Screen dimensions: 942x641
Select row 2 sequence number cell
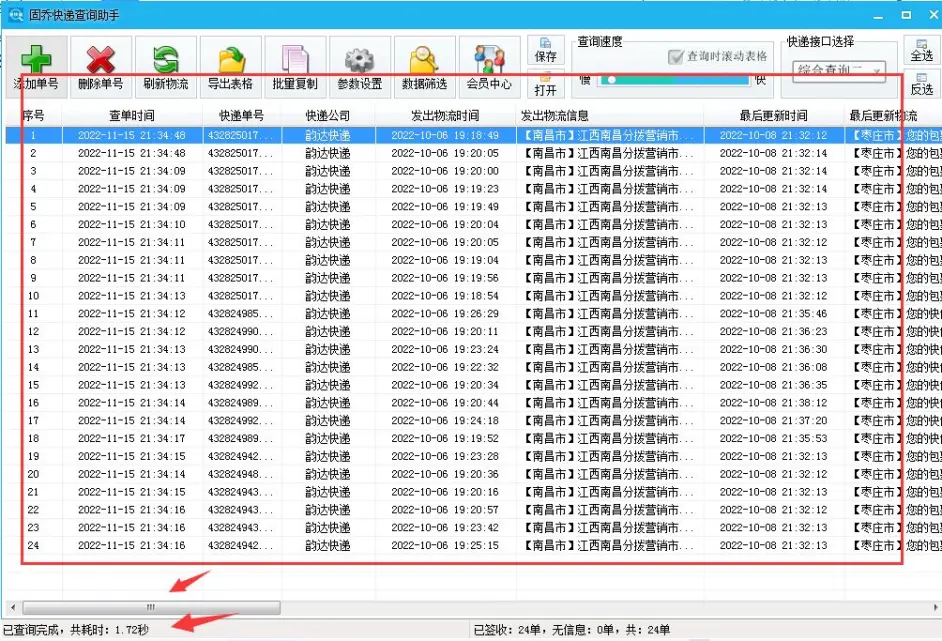tap(34, 153)
